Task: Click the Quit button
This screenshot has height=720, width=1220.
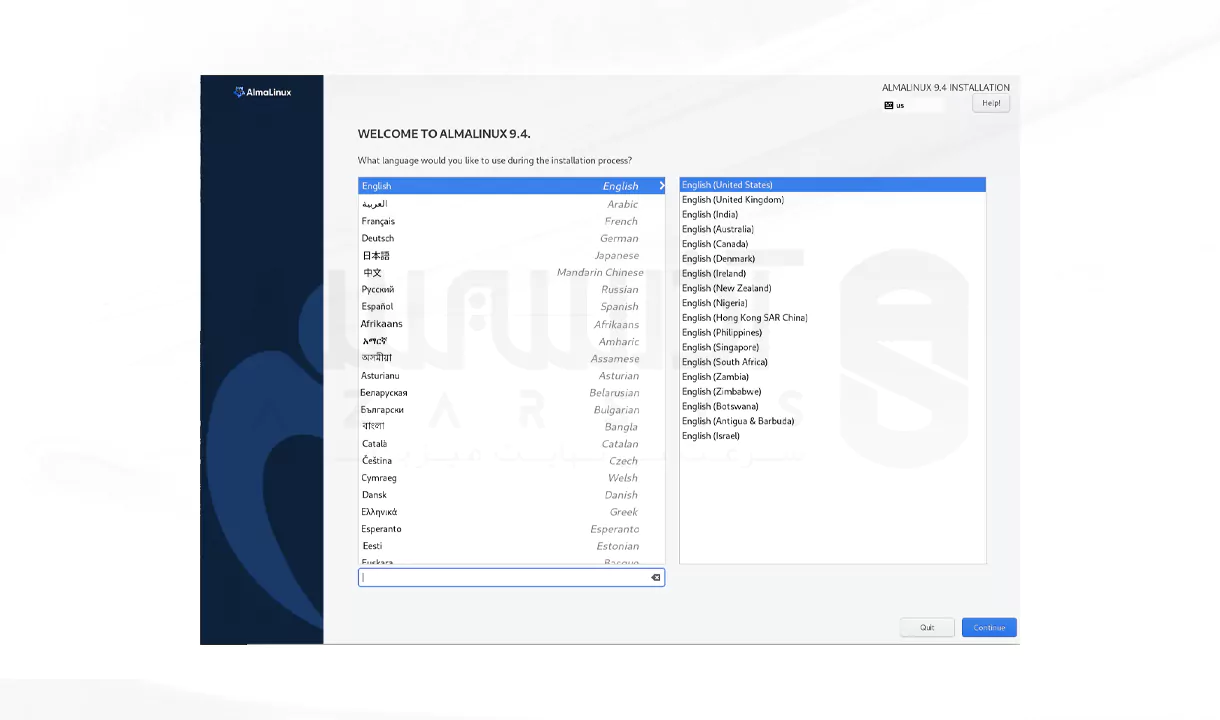Action: pyautogui.click(x=927, y=627)
